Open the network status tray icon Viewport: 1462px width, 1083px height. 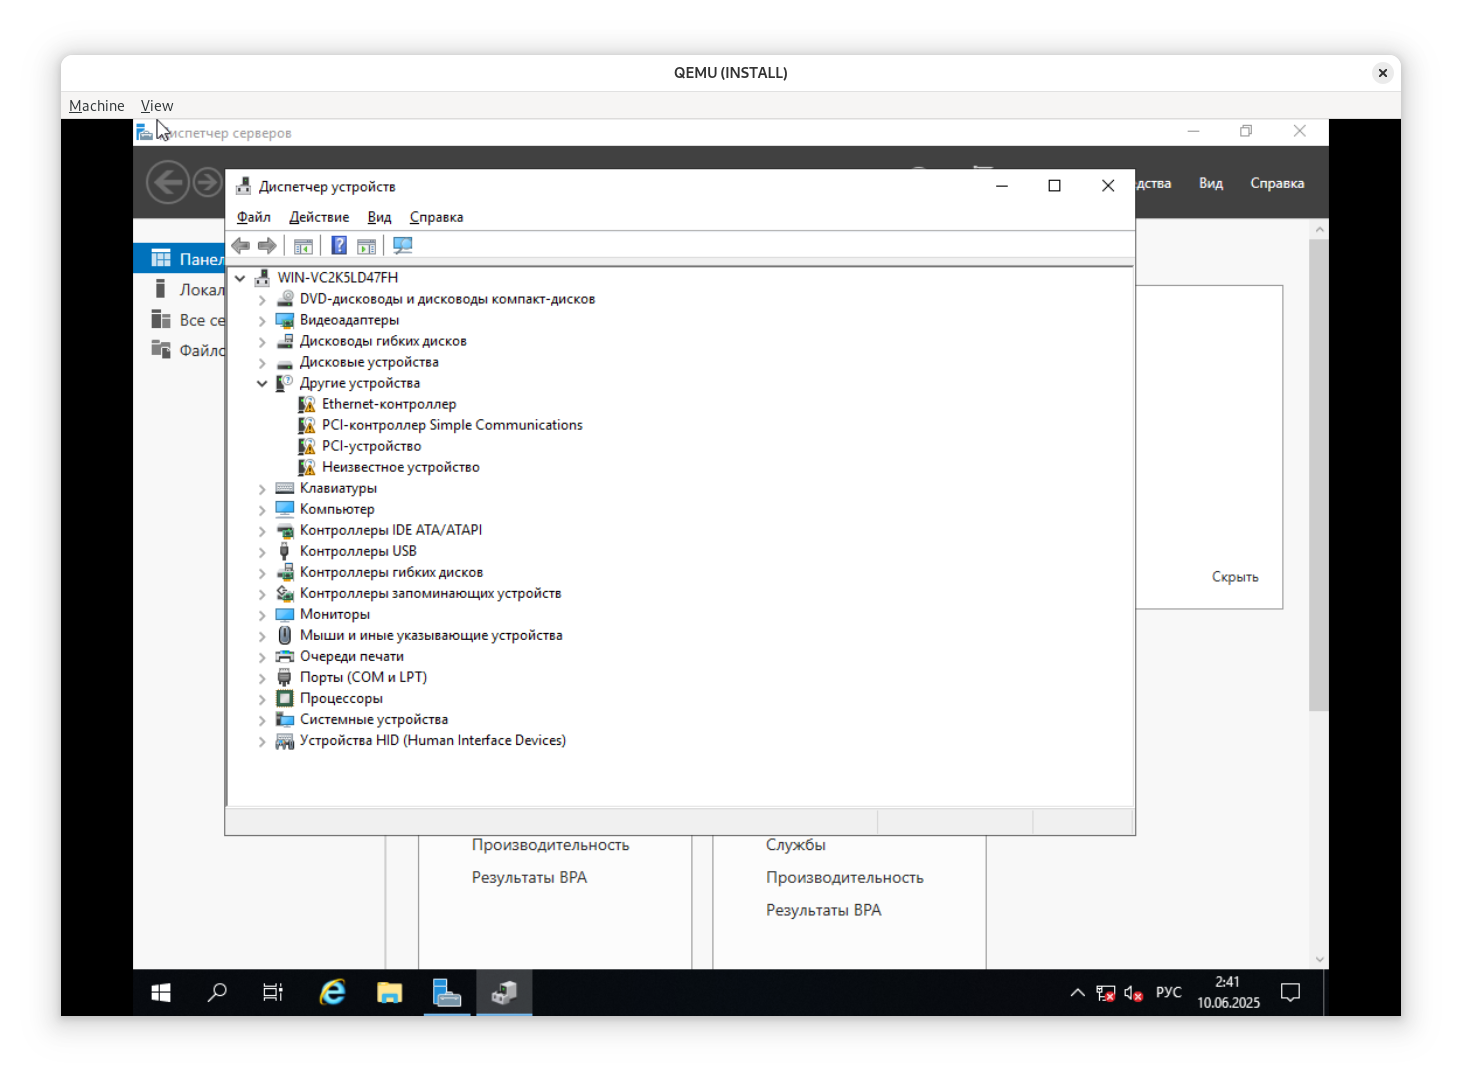pos(1105,993)
